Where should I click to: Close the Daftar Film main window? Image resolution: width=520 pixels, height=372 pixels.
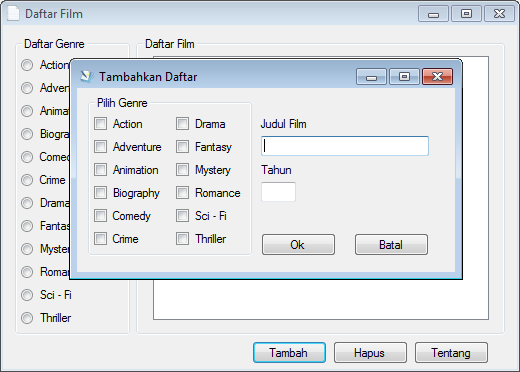pos(499,14)
